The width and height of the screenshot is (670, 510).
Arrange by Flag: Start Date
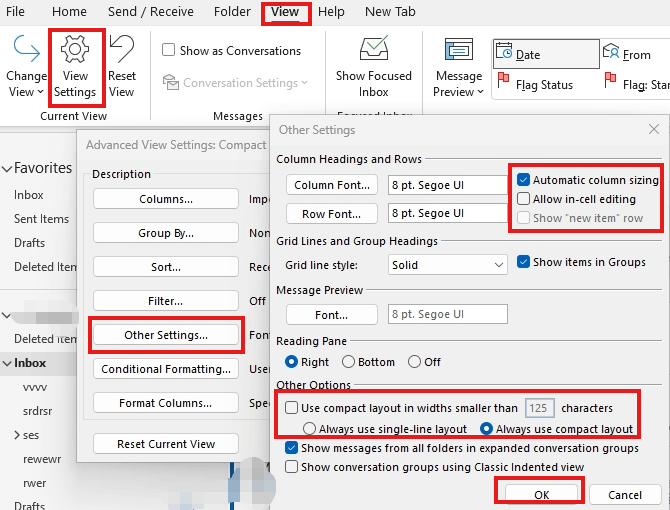636,82
